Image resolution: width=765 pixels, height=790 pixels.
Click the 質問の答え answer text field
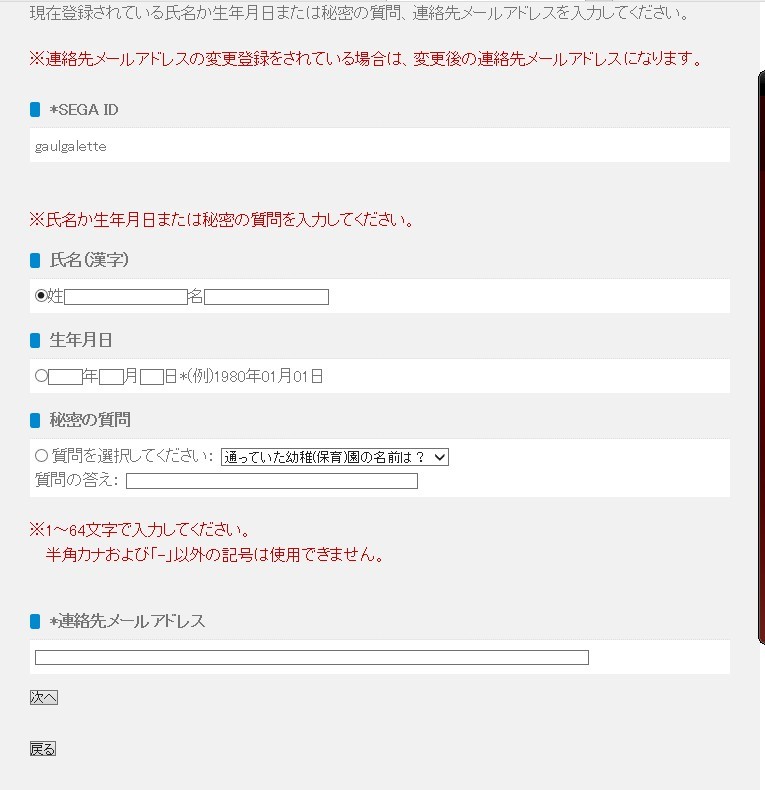point(271,481)
